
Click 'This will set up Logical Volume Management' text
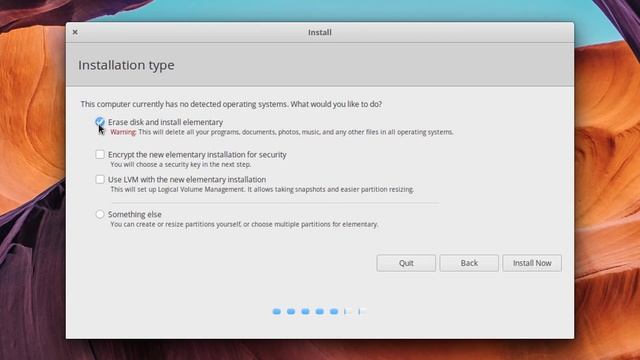pos(262,189)
